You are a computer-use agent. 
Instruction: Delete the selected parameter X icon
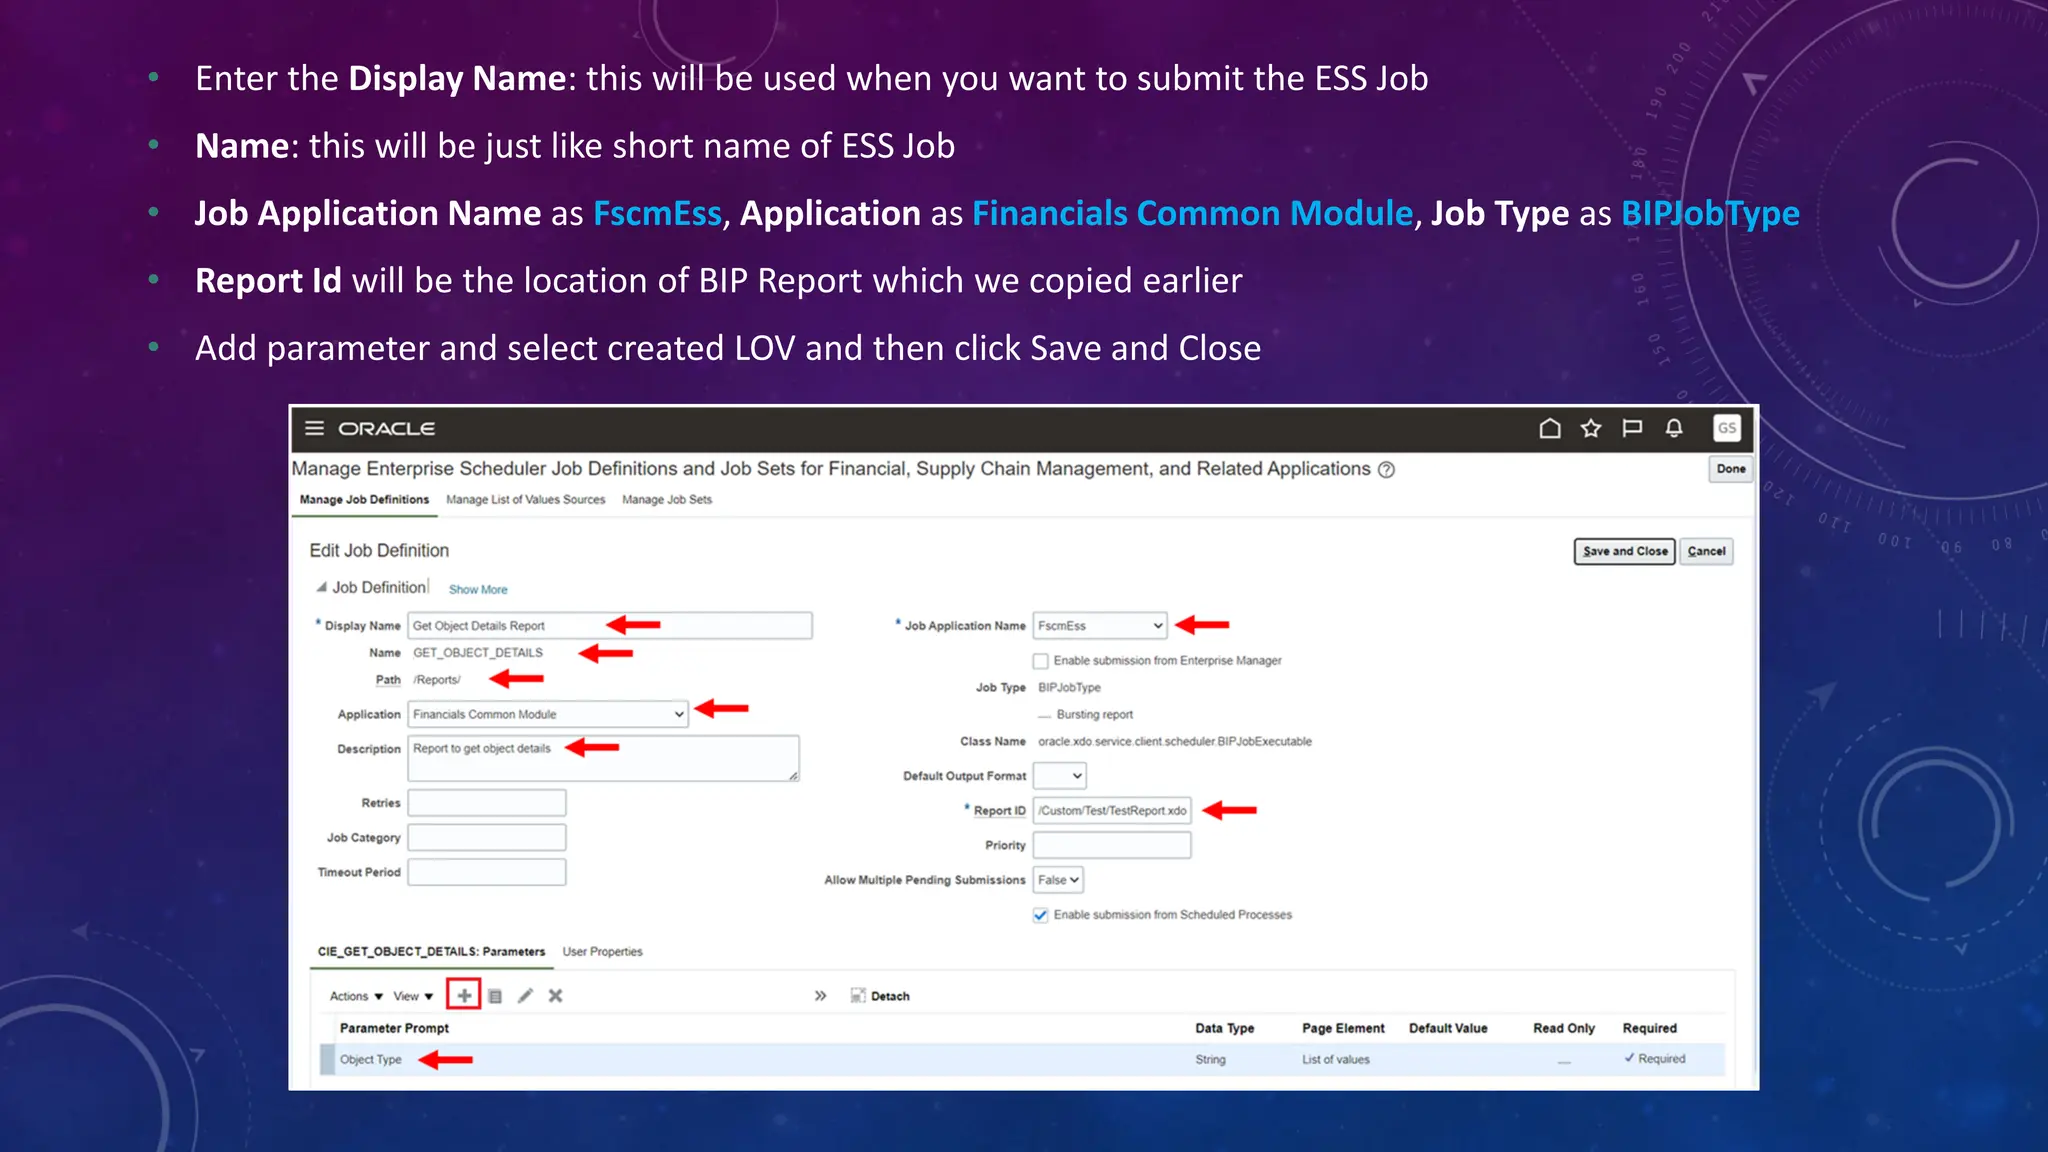[x=556, y=996]
